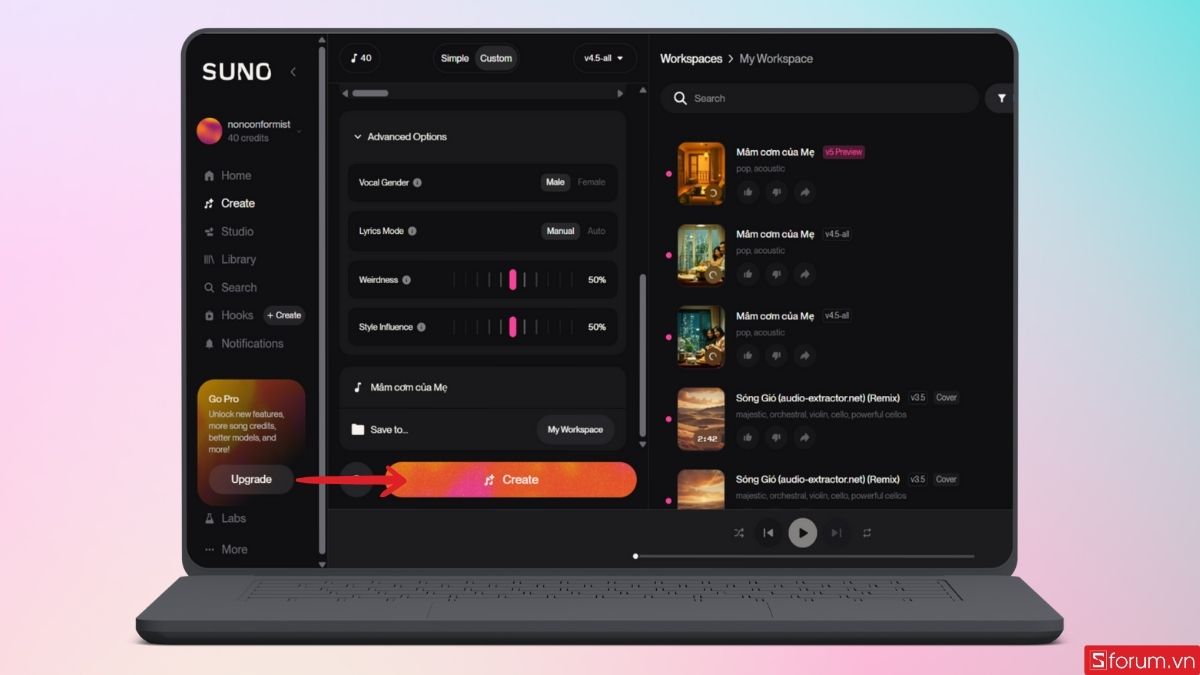Click the Hooks icon in the sidebar
This screenshot has height=675, width=1200.
(209, 315)
